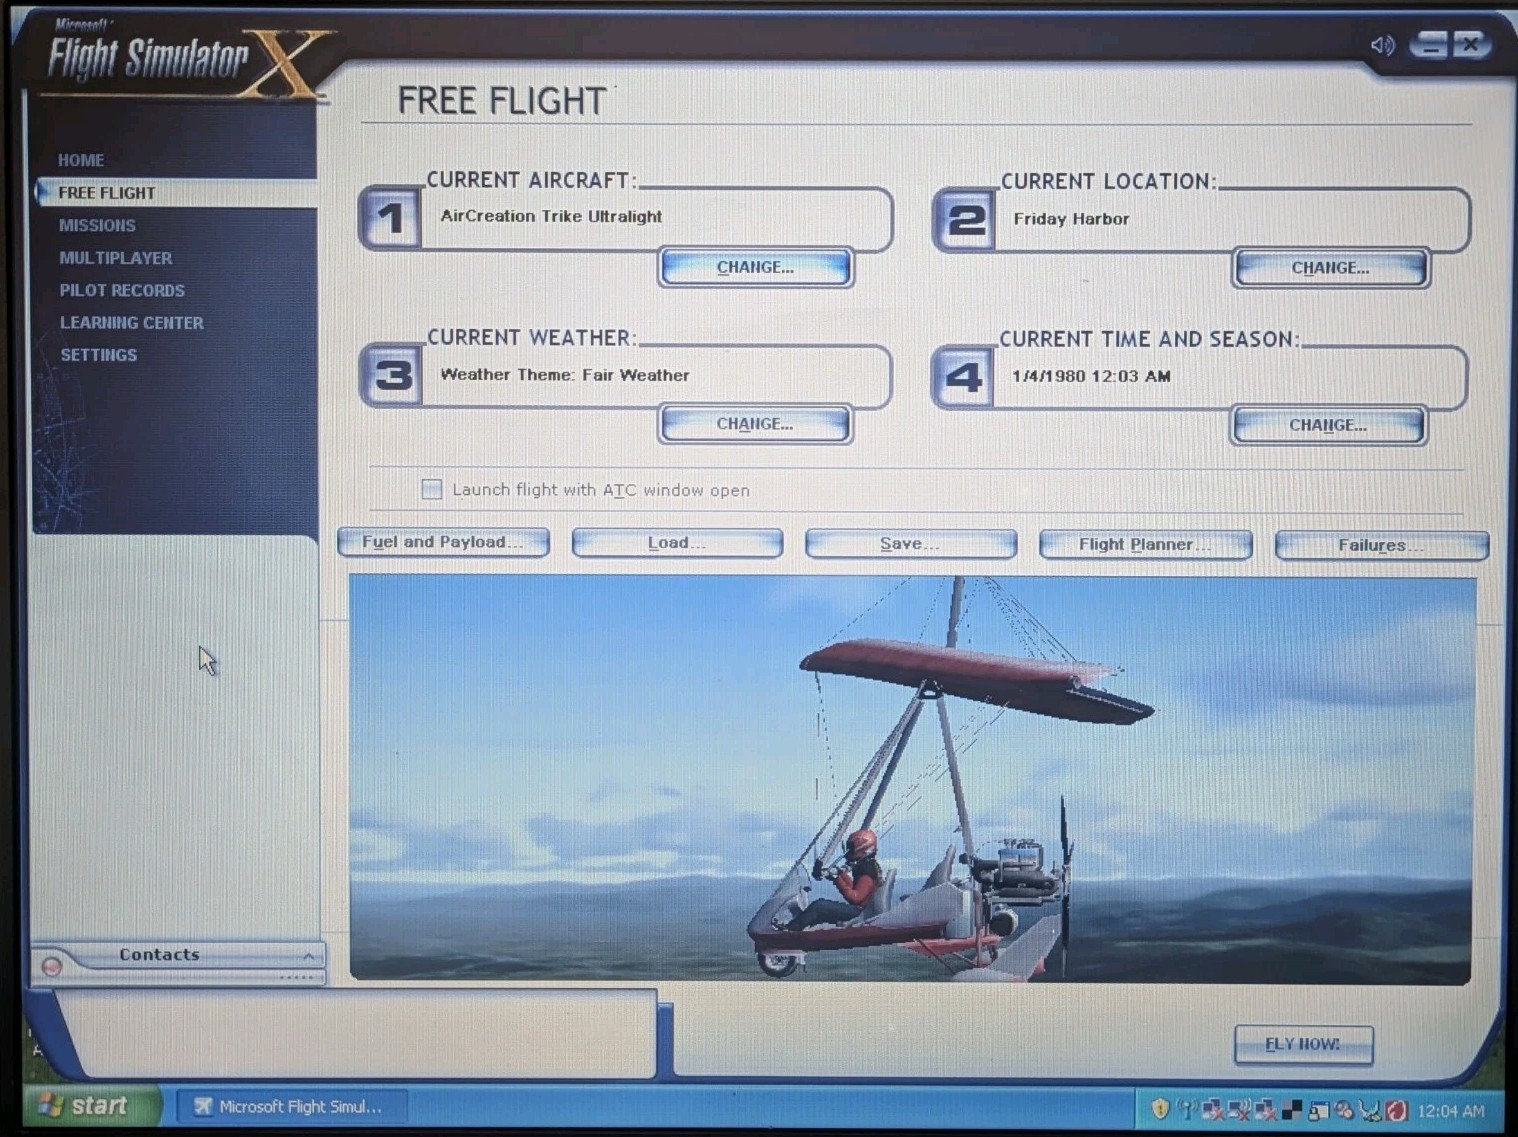Click the Load button
Image resolution: width=1518 pixels, height=1137 pixels.
pyautogui.click(x=677, y=543)
